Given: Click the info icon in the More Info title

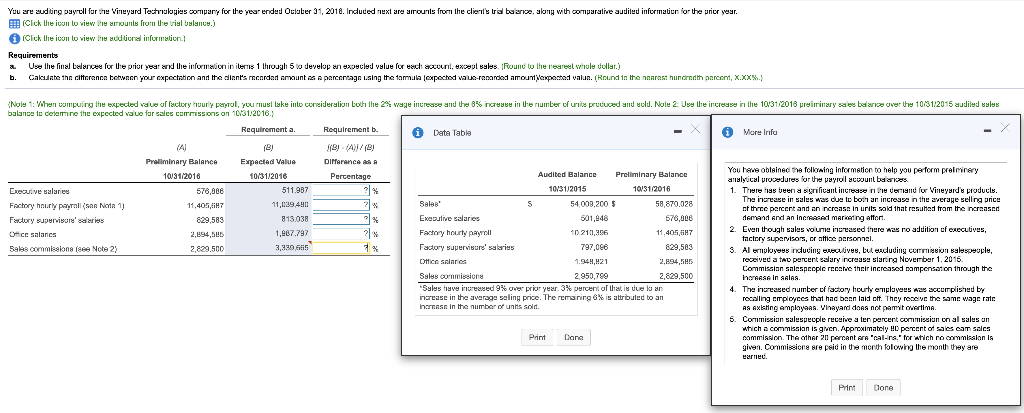Looking at the screenshot, I should pos(727,133).
